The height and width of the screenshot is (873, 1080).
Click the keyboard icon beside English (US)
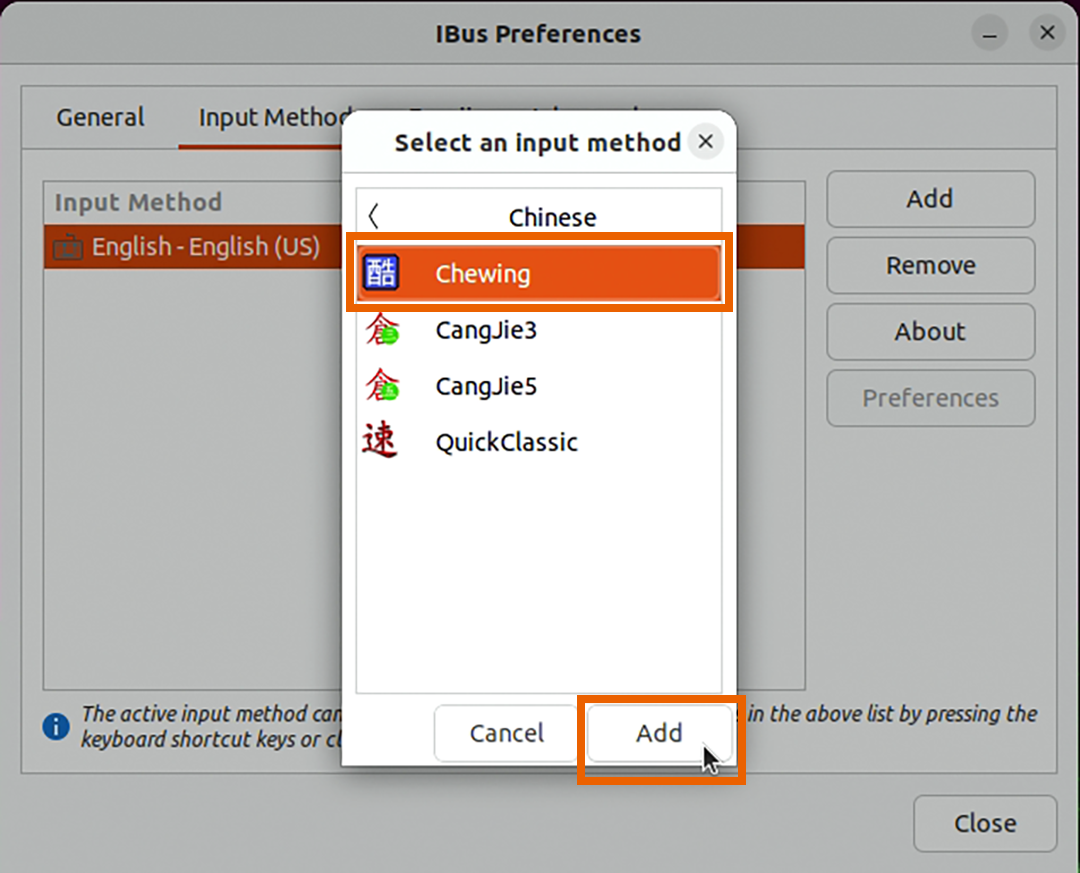[68, 247]
